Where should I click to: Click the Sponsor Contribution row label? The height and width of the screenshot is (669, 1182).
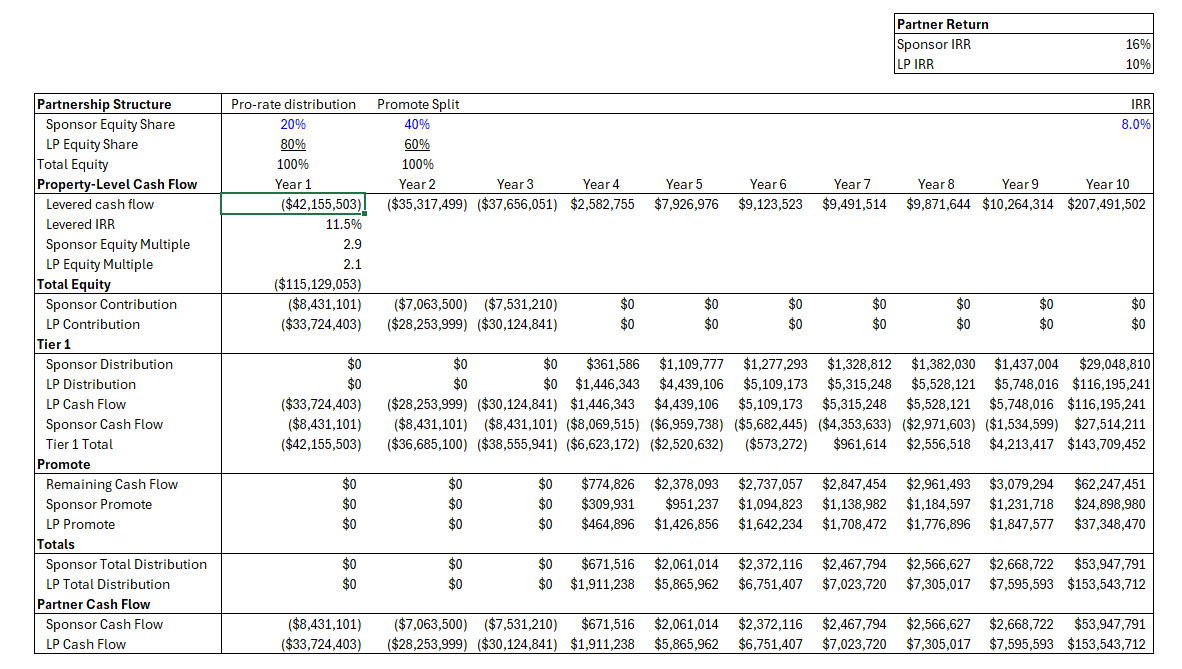111,305
